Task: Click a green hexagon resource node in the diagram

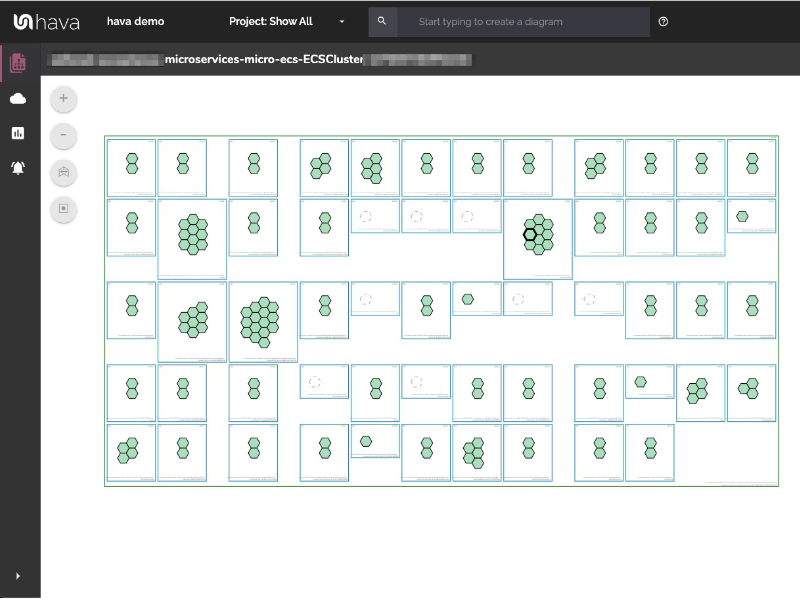Action: [x=130, y=158]
